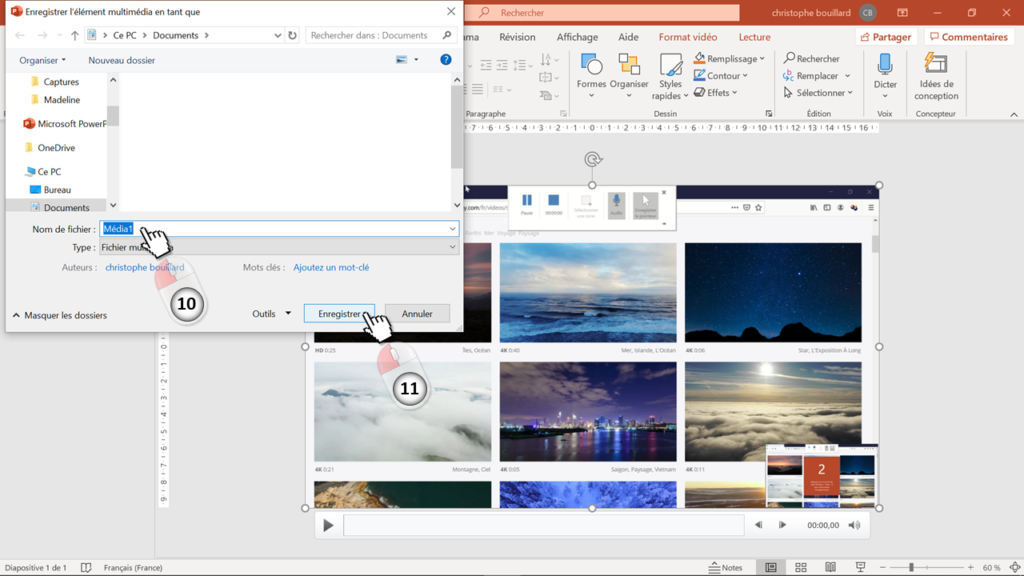Switch to the Révision tab
Image resolution: width=1024 pixels, height=576 pixels.
(517, 37)
